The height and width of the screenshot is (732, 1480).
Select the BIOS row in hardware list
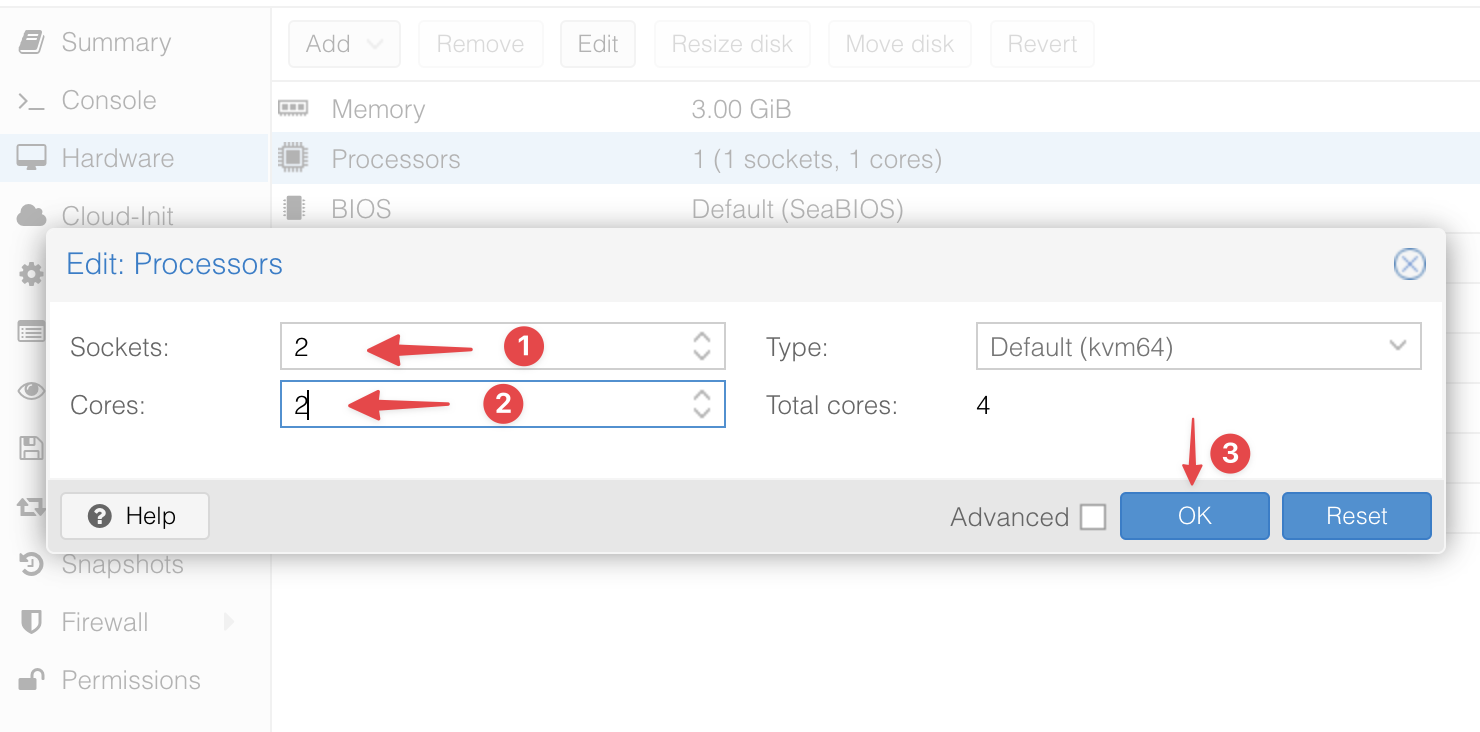(x=875, y=209)
